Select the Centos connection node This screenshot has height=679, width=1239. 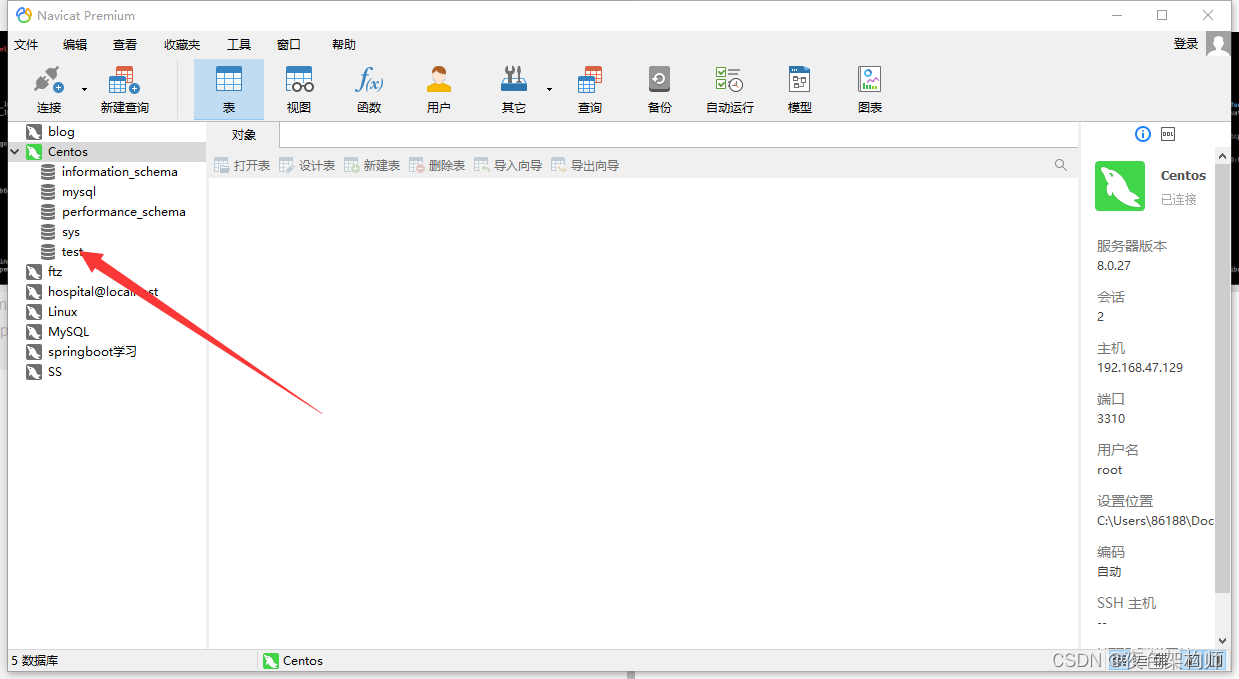68,152
